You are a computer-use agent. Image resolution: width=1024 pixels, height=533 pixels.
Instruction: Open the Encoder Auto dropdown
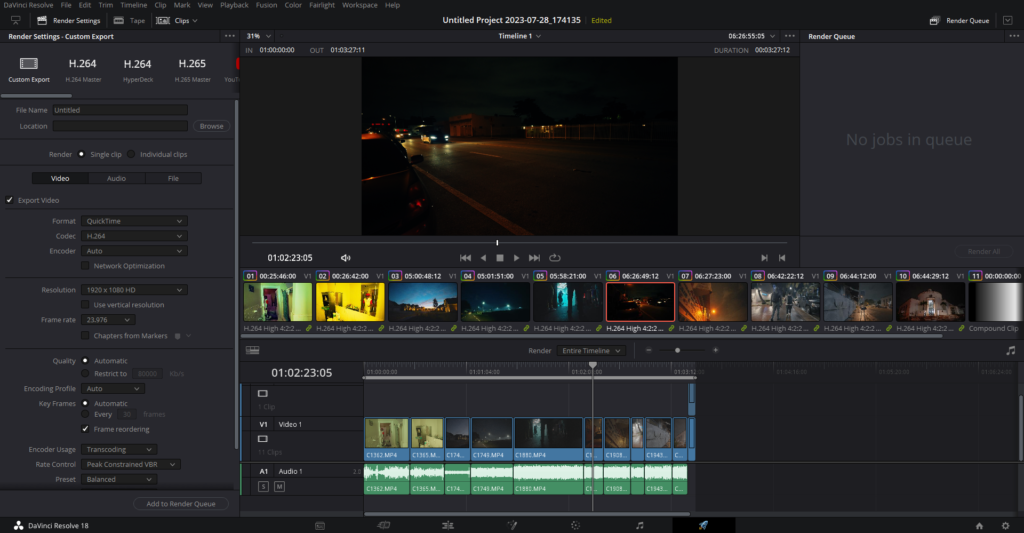pyautogui.click(x=135, y=251)
